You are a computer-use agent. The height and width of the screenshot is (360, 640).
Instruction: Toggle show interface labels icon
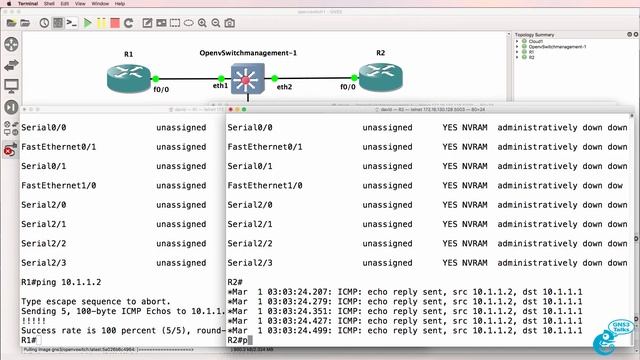[58, 23]
